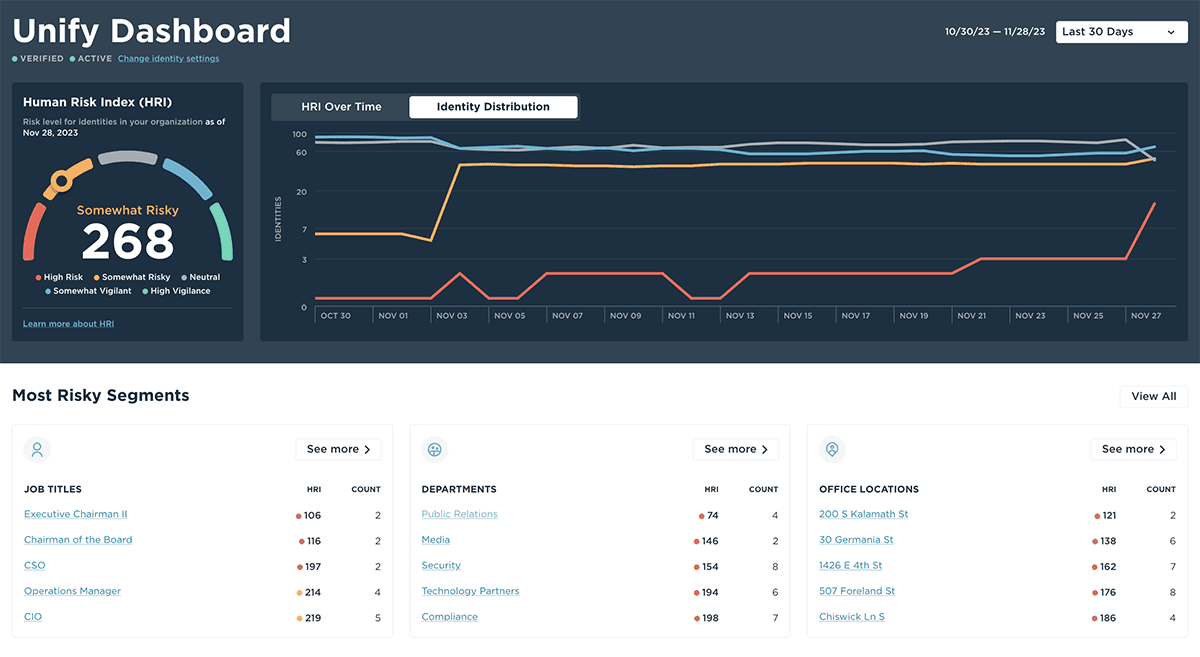Click the High Risk legend entry

60,277
